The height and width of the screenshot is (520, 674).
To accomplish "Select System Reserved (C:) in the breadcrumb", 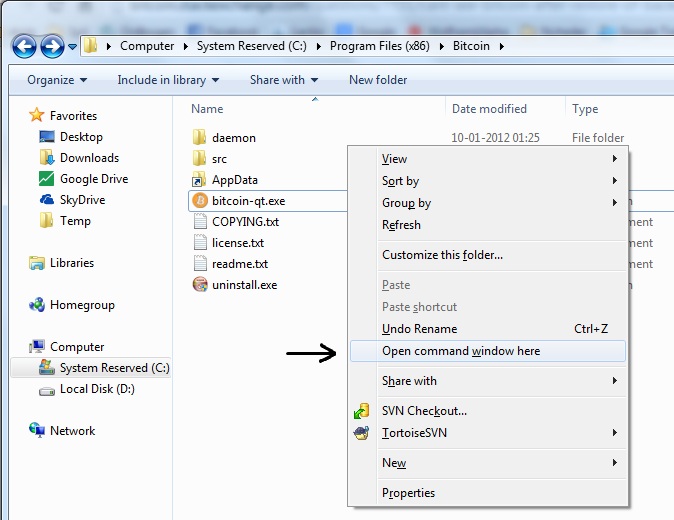I will (x=252, y=46).
